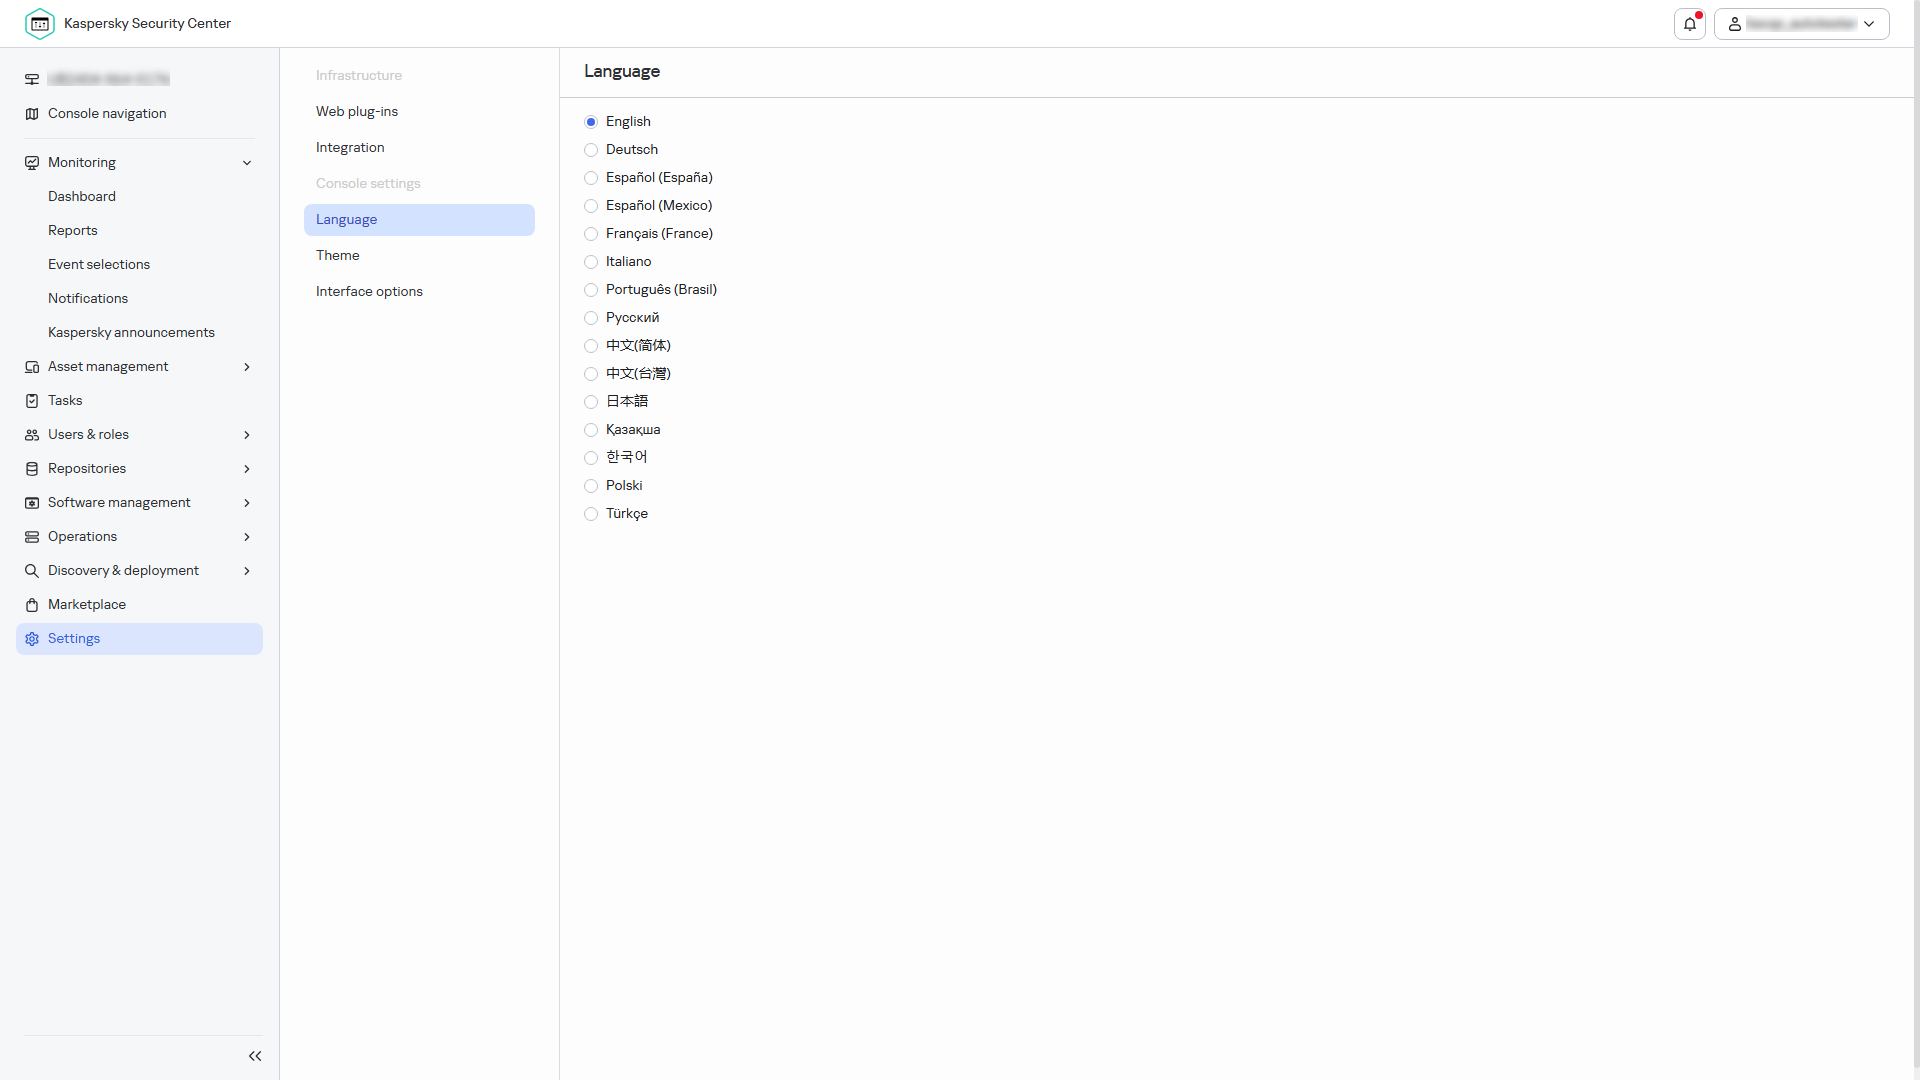Screen dimensions: 1920x1080
Task: Expand the Users & roles chevron
Action: tap(247, 435)
